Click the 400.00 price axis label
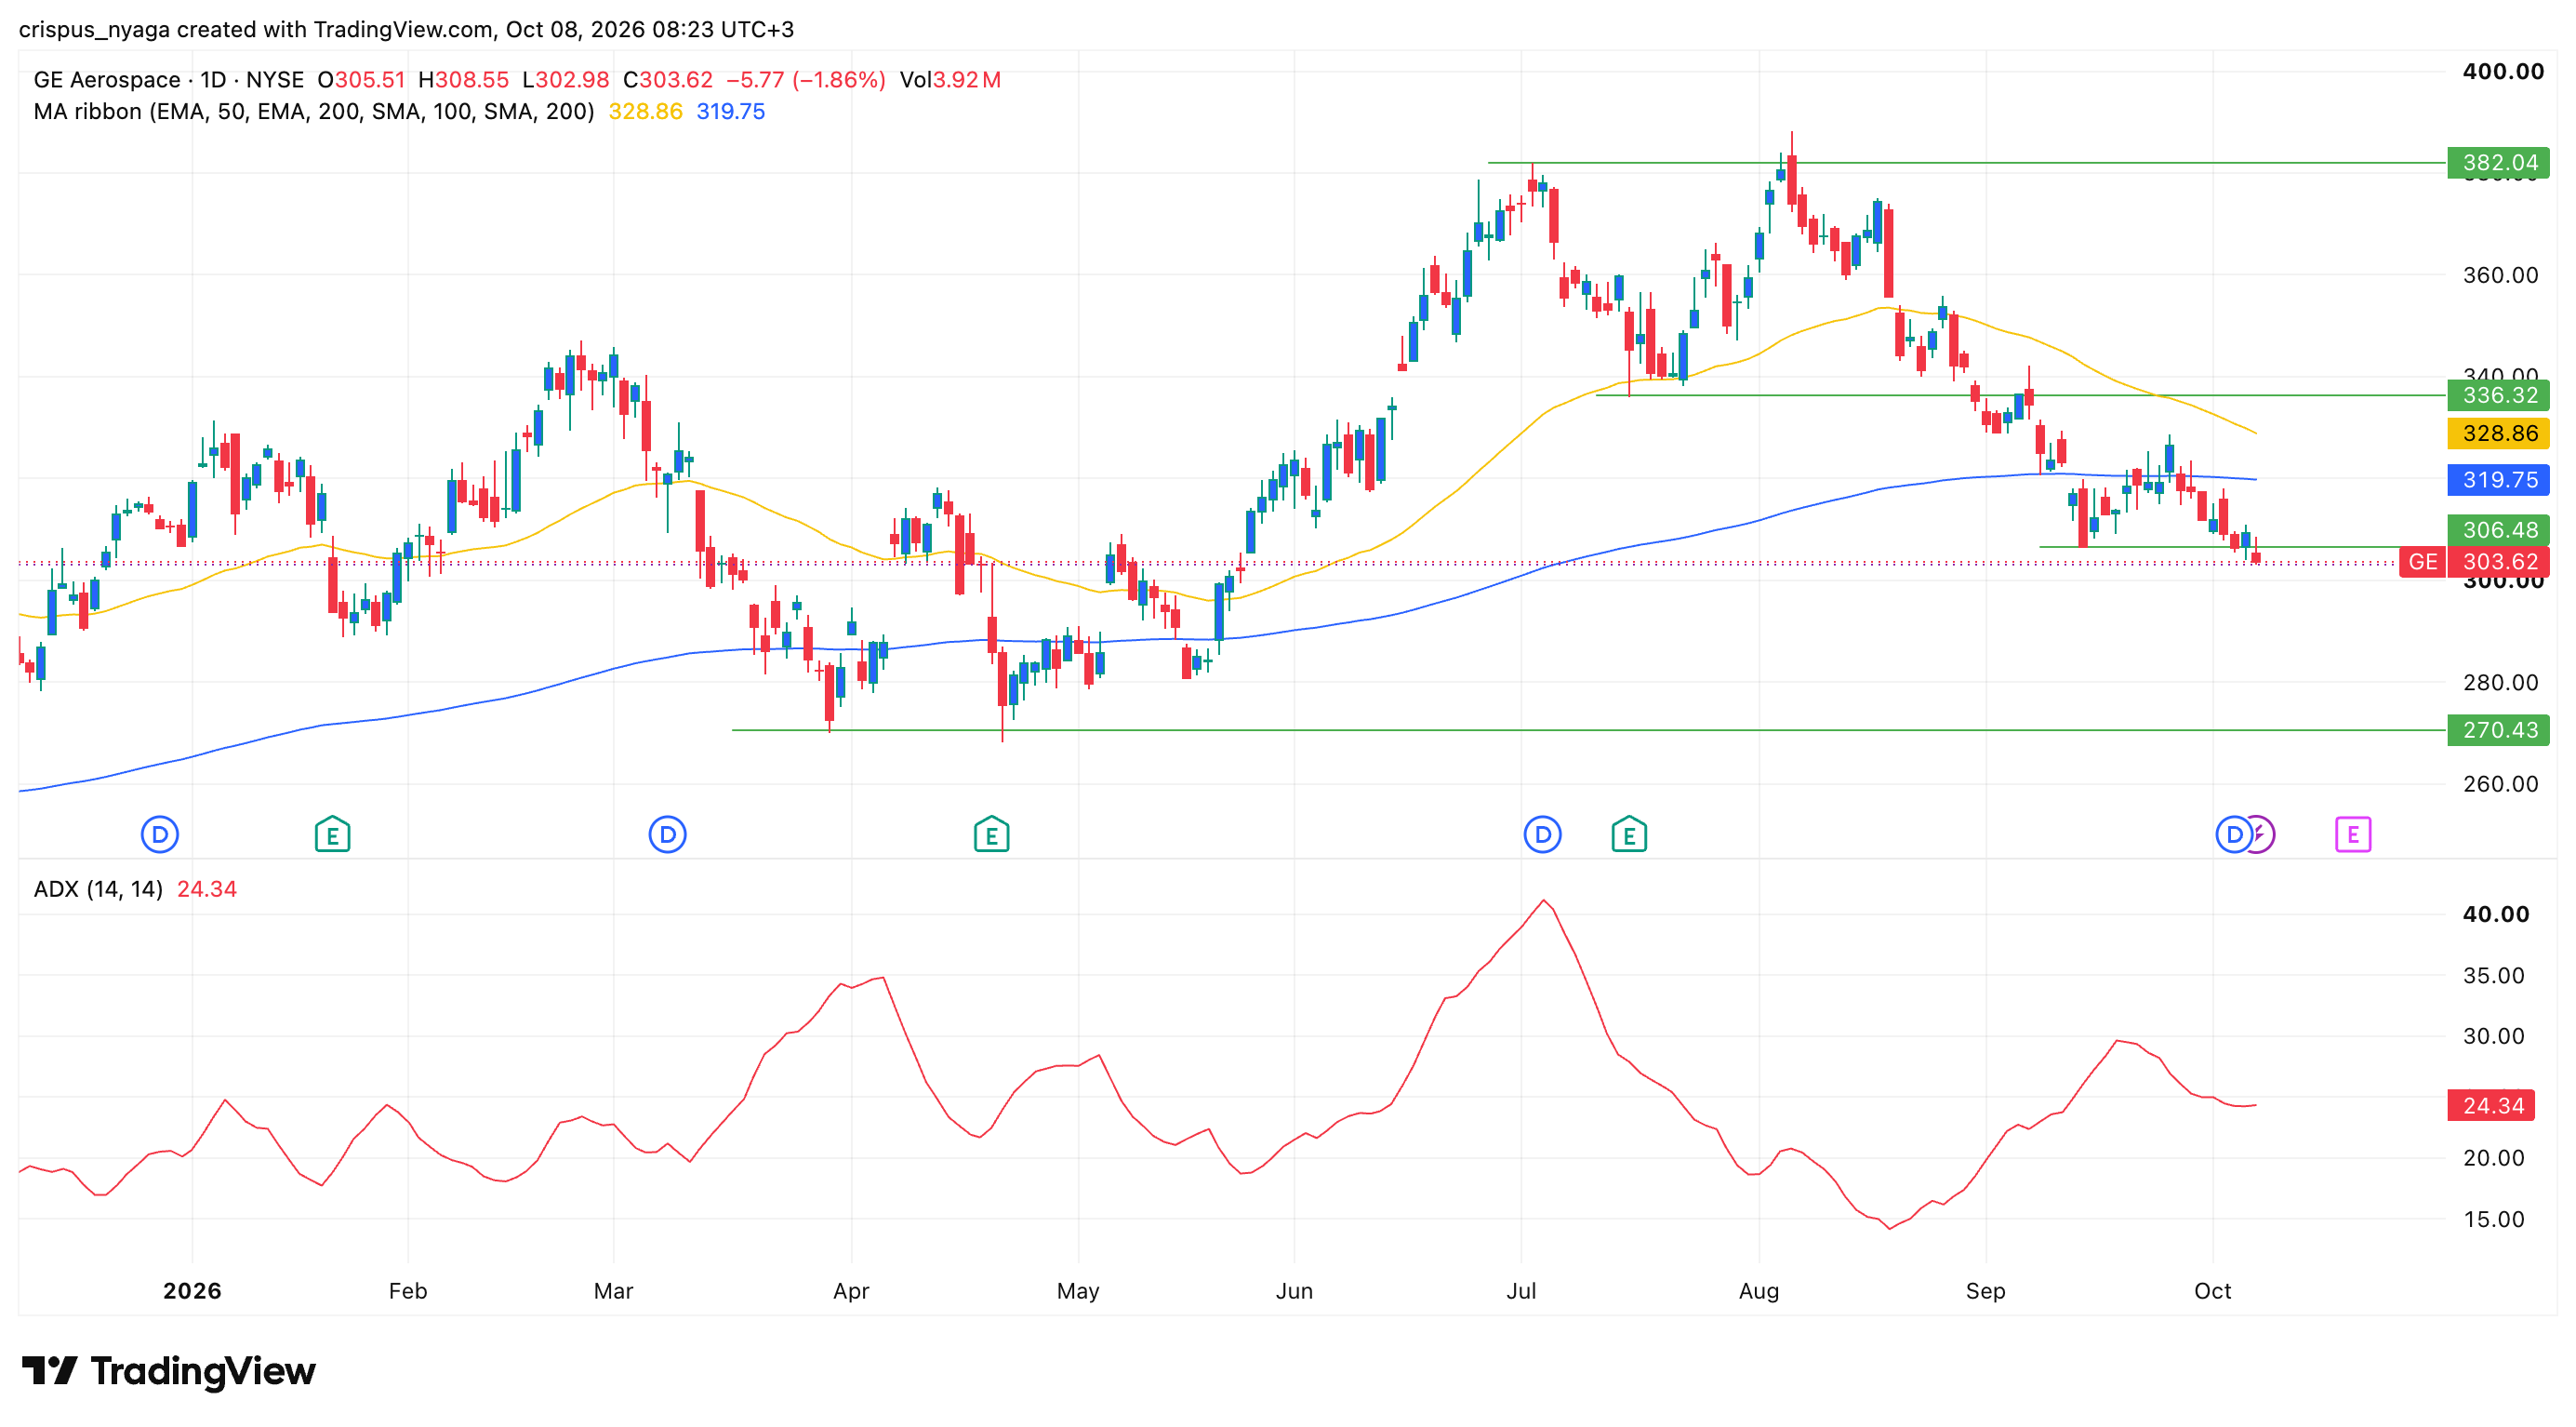 pos(2503,72)
